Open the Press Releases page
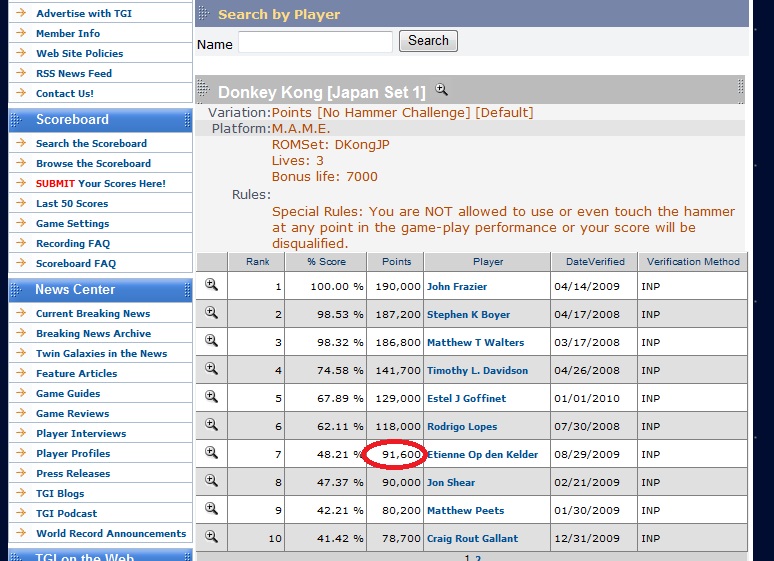 coord(73,473)
